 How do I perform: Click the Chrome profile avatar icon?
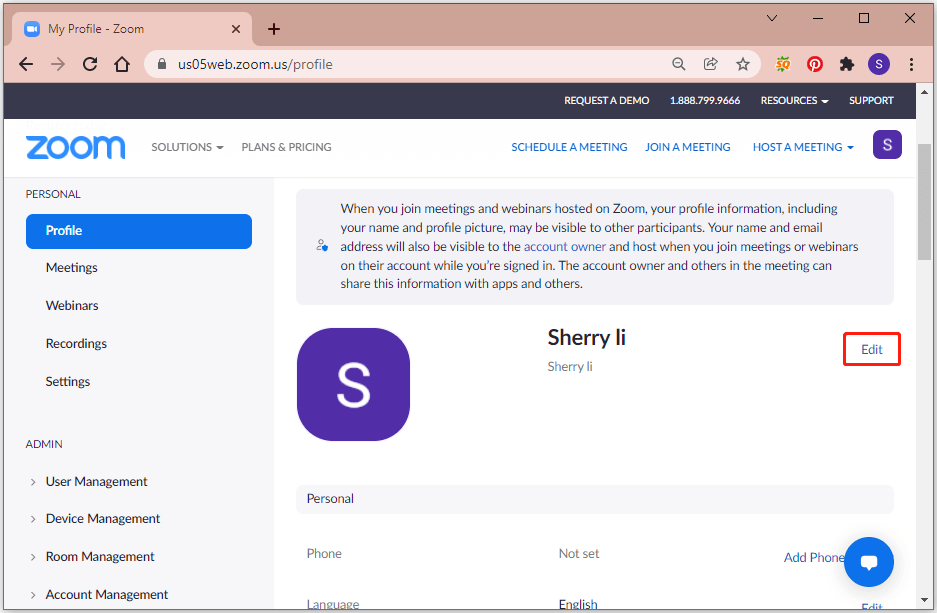pyautogui.click(x=878, y=63)
